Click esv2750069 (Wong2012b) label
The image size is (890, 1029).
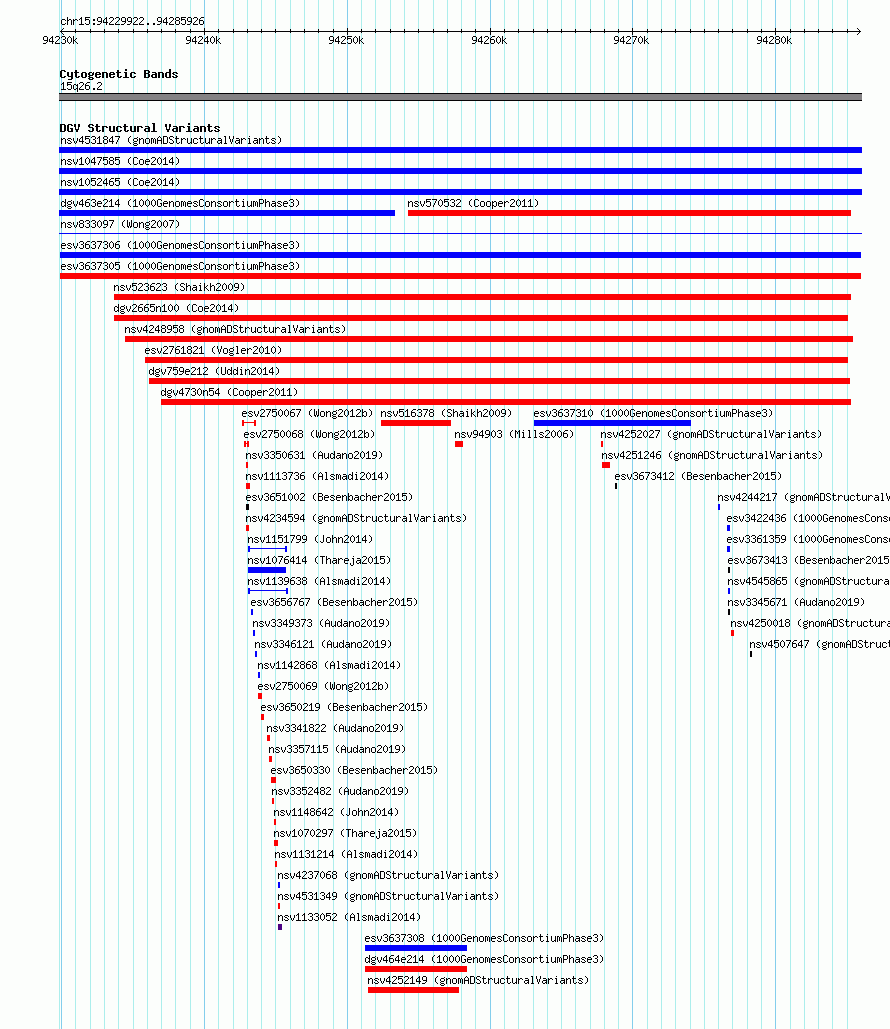click(x=323, y=686)
